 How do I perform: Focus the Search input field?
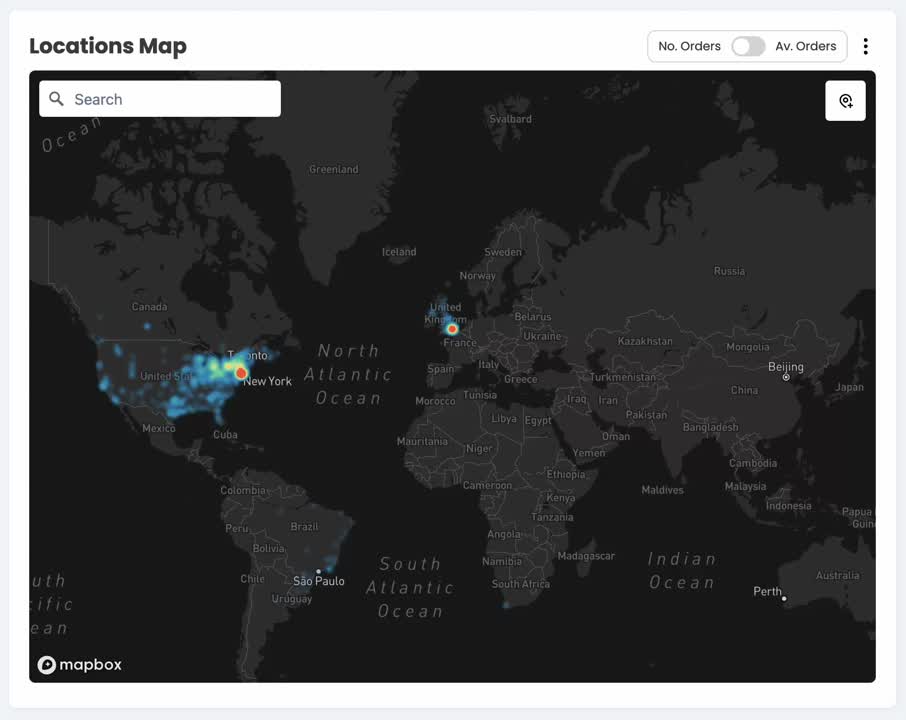tap(170, 99)
